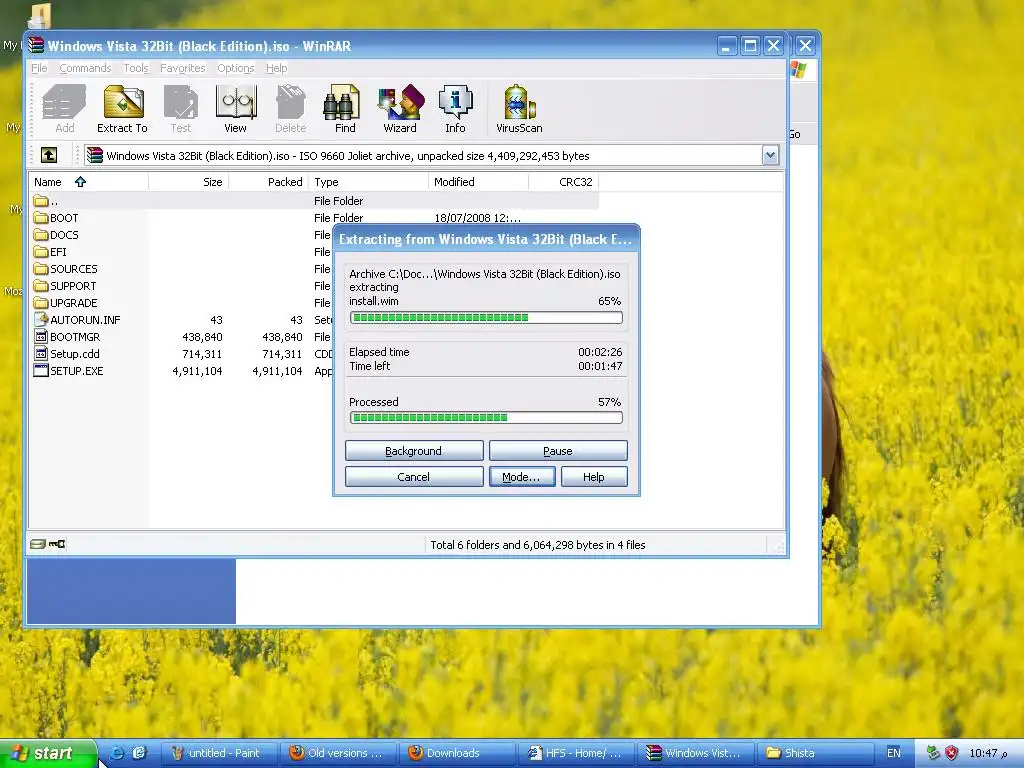Sort by the Type column header

tap(368, 182)
